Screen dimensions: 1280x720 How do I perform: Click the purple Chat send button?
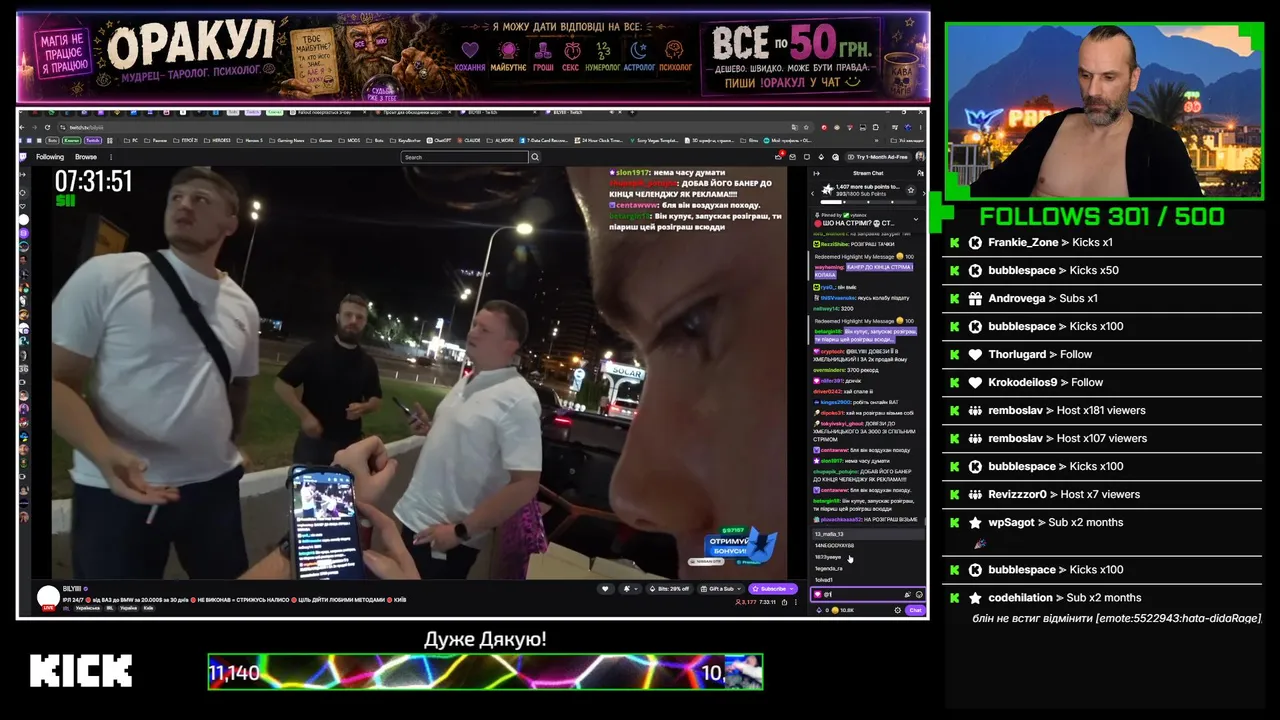[x=915, y=610]
